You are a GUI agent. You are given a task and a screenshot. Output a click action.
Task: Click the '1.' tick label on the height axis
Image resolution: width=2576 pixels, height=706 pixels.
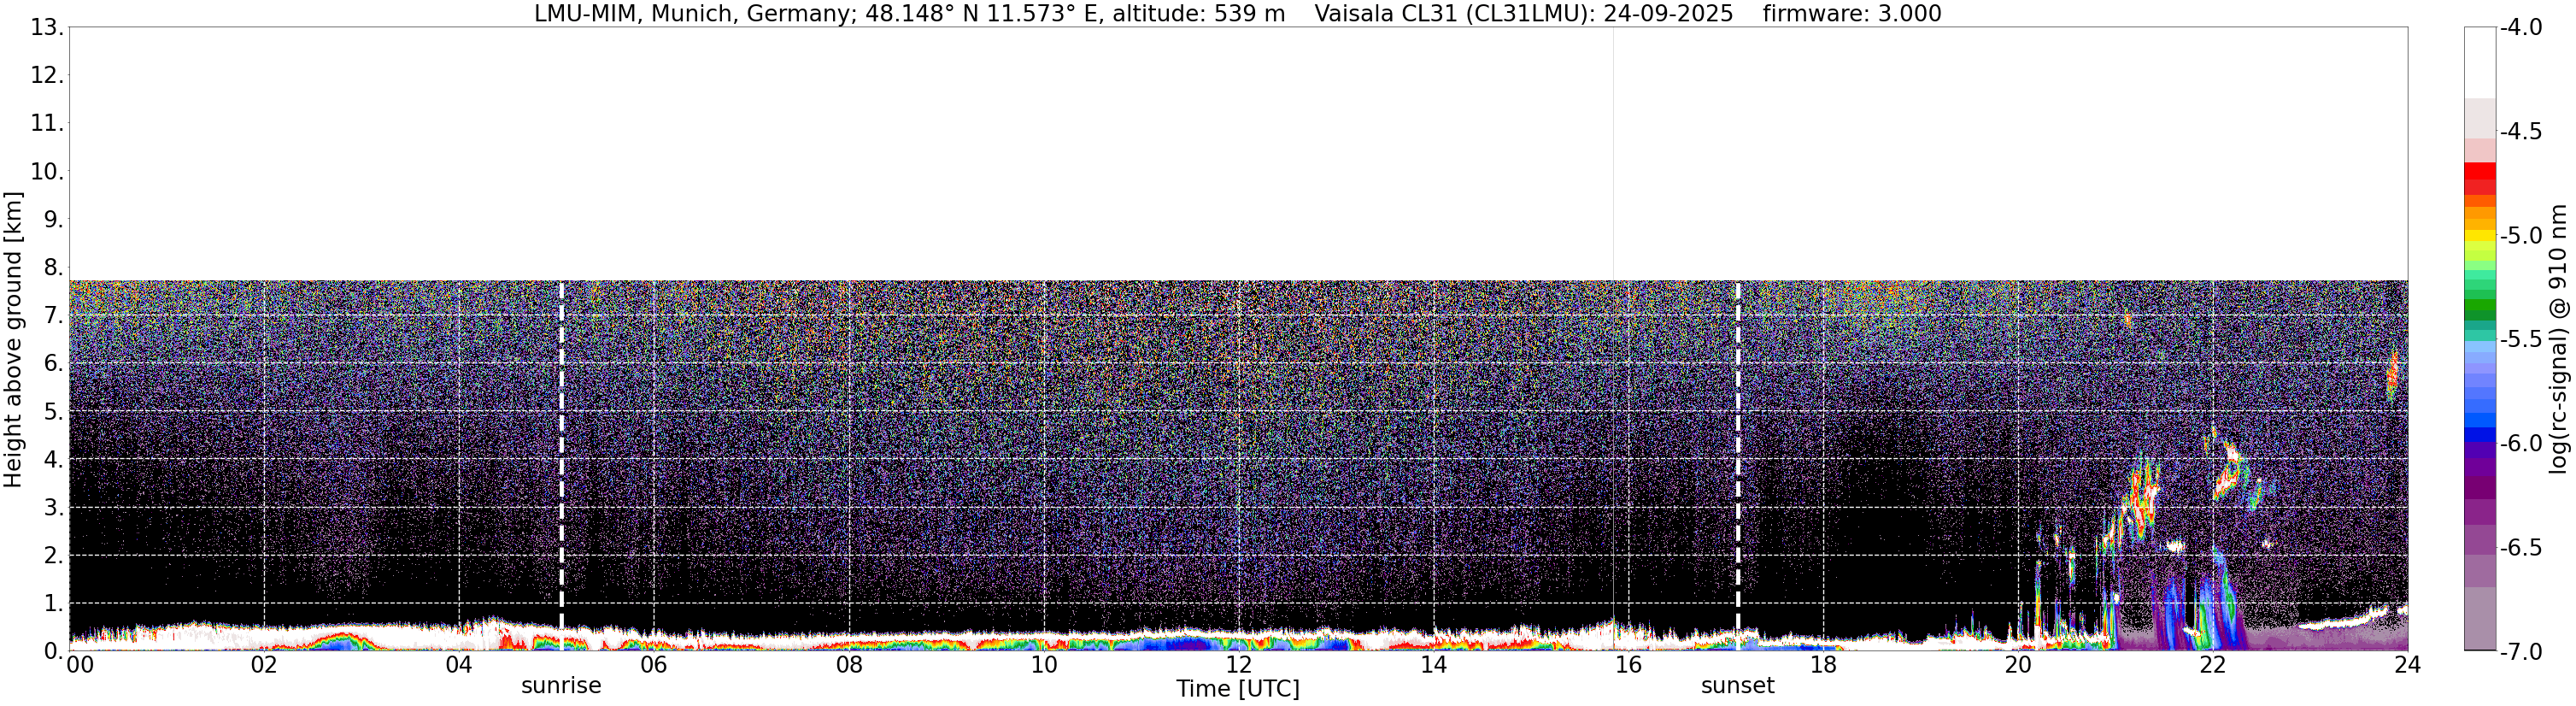click(x=54, y=604)
